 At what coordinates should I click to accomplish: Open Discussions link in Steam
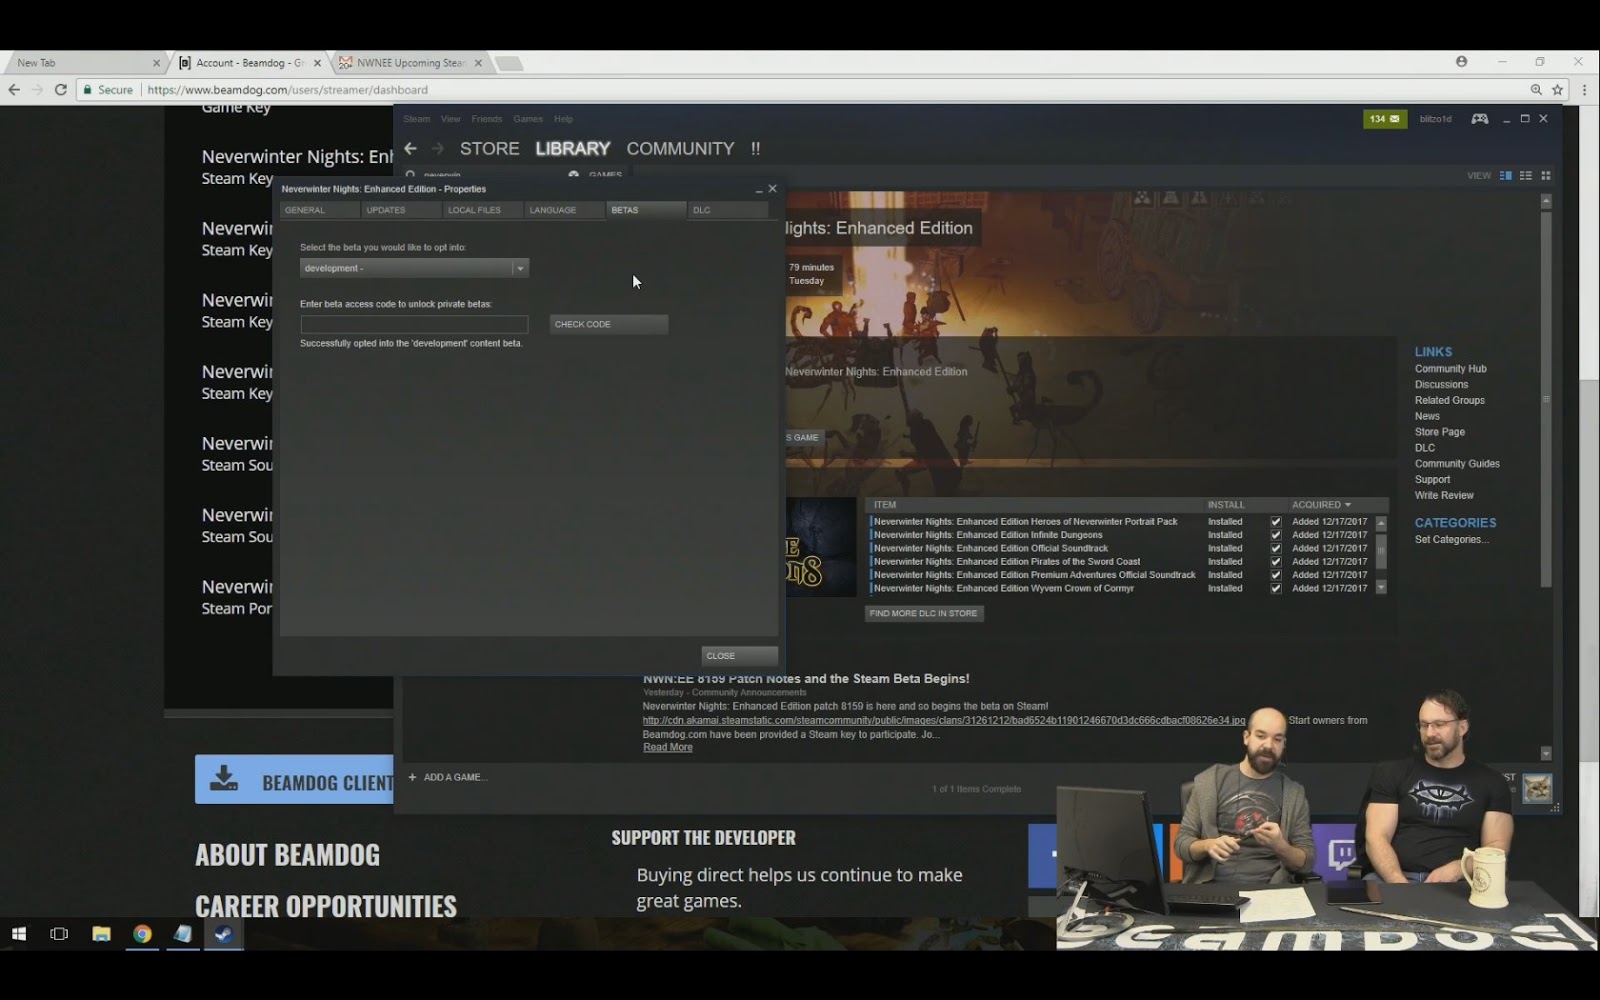(x=1441, y=385)
